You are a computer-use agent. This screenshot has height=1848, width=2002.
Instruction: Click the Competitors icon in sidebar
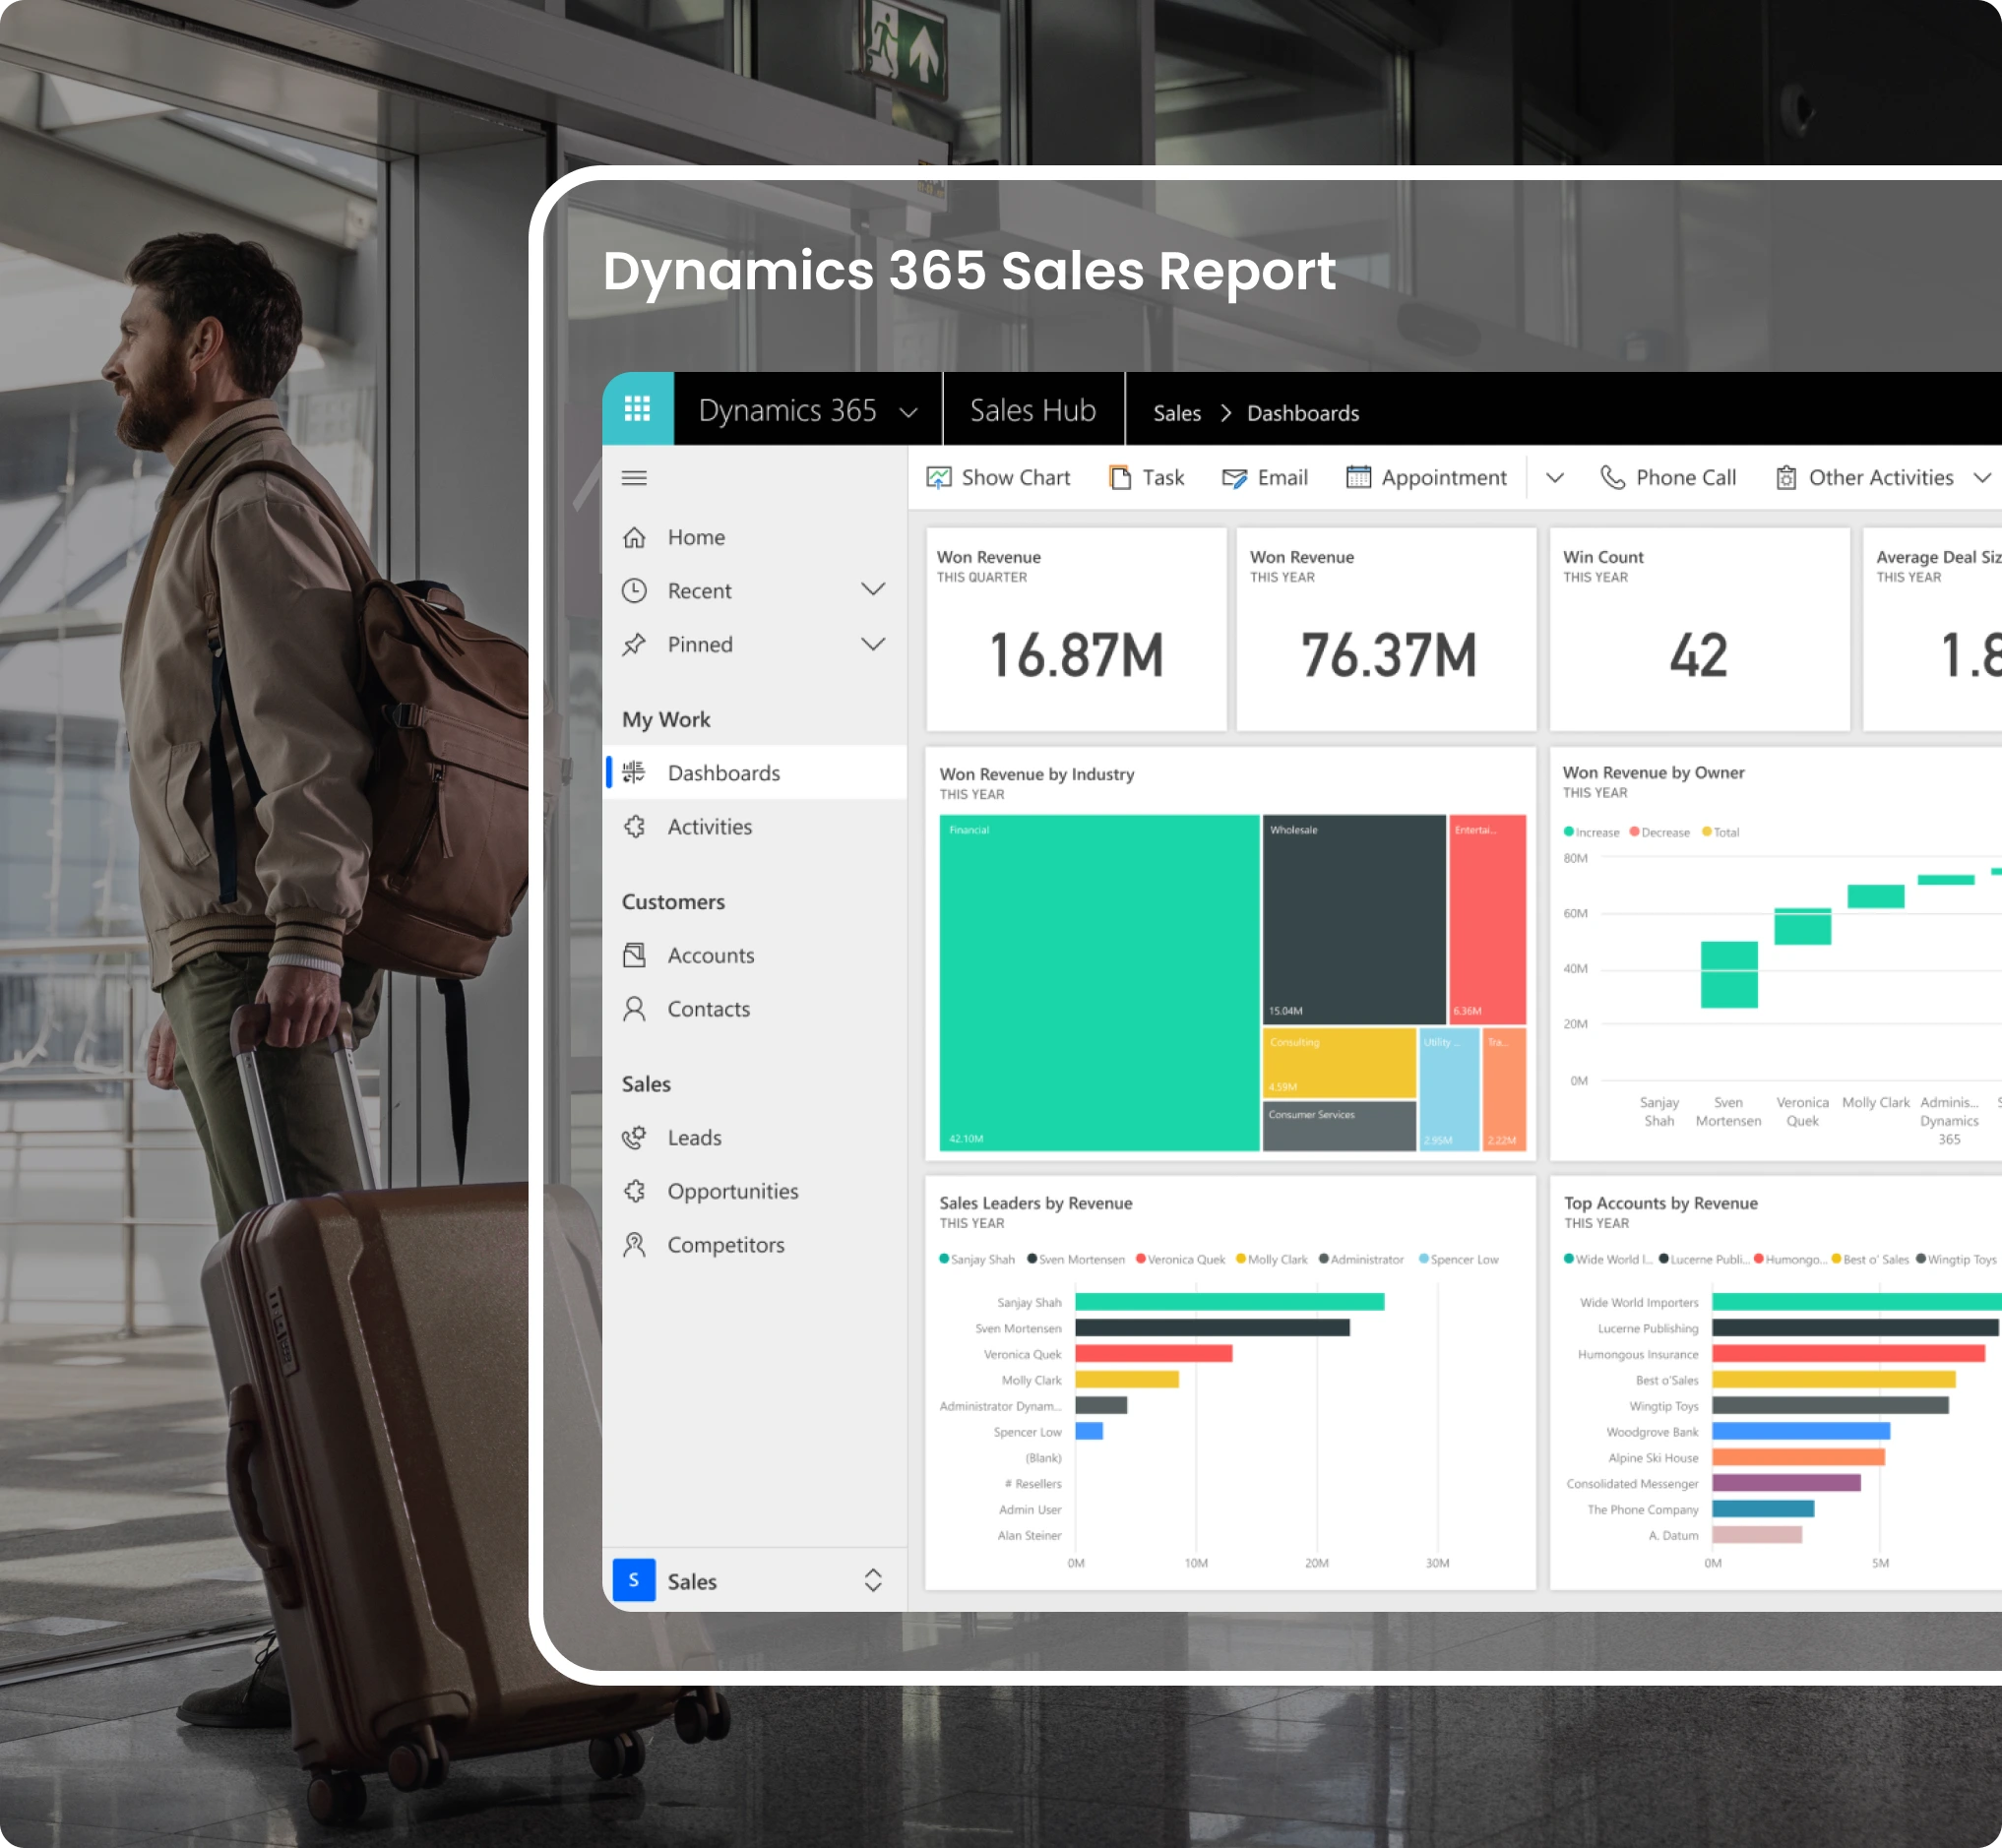point(634,1245)
